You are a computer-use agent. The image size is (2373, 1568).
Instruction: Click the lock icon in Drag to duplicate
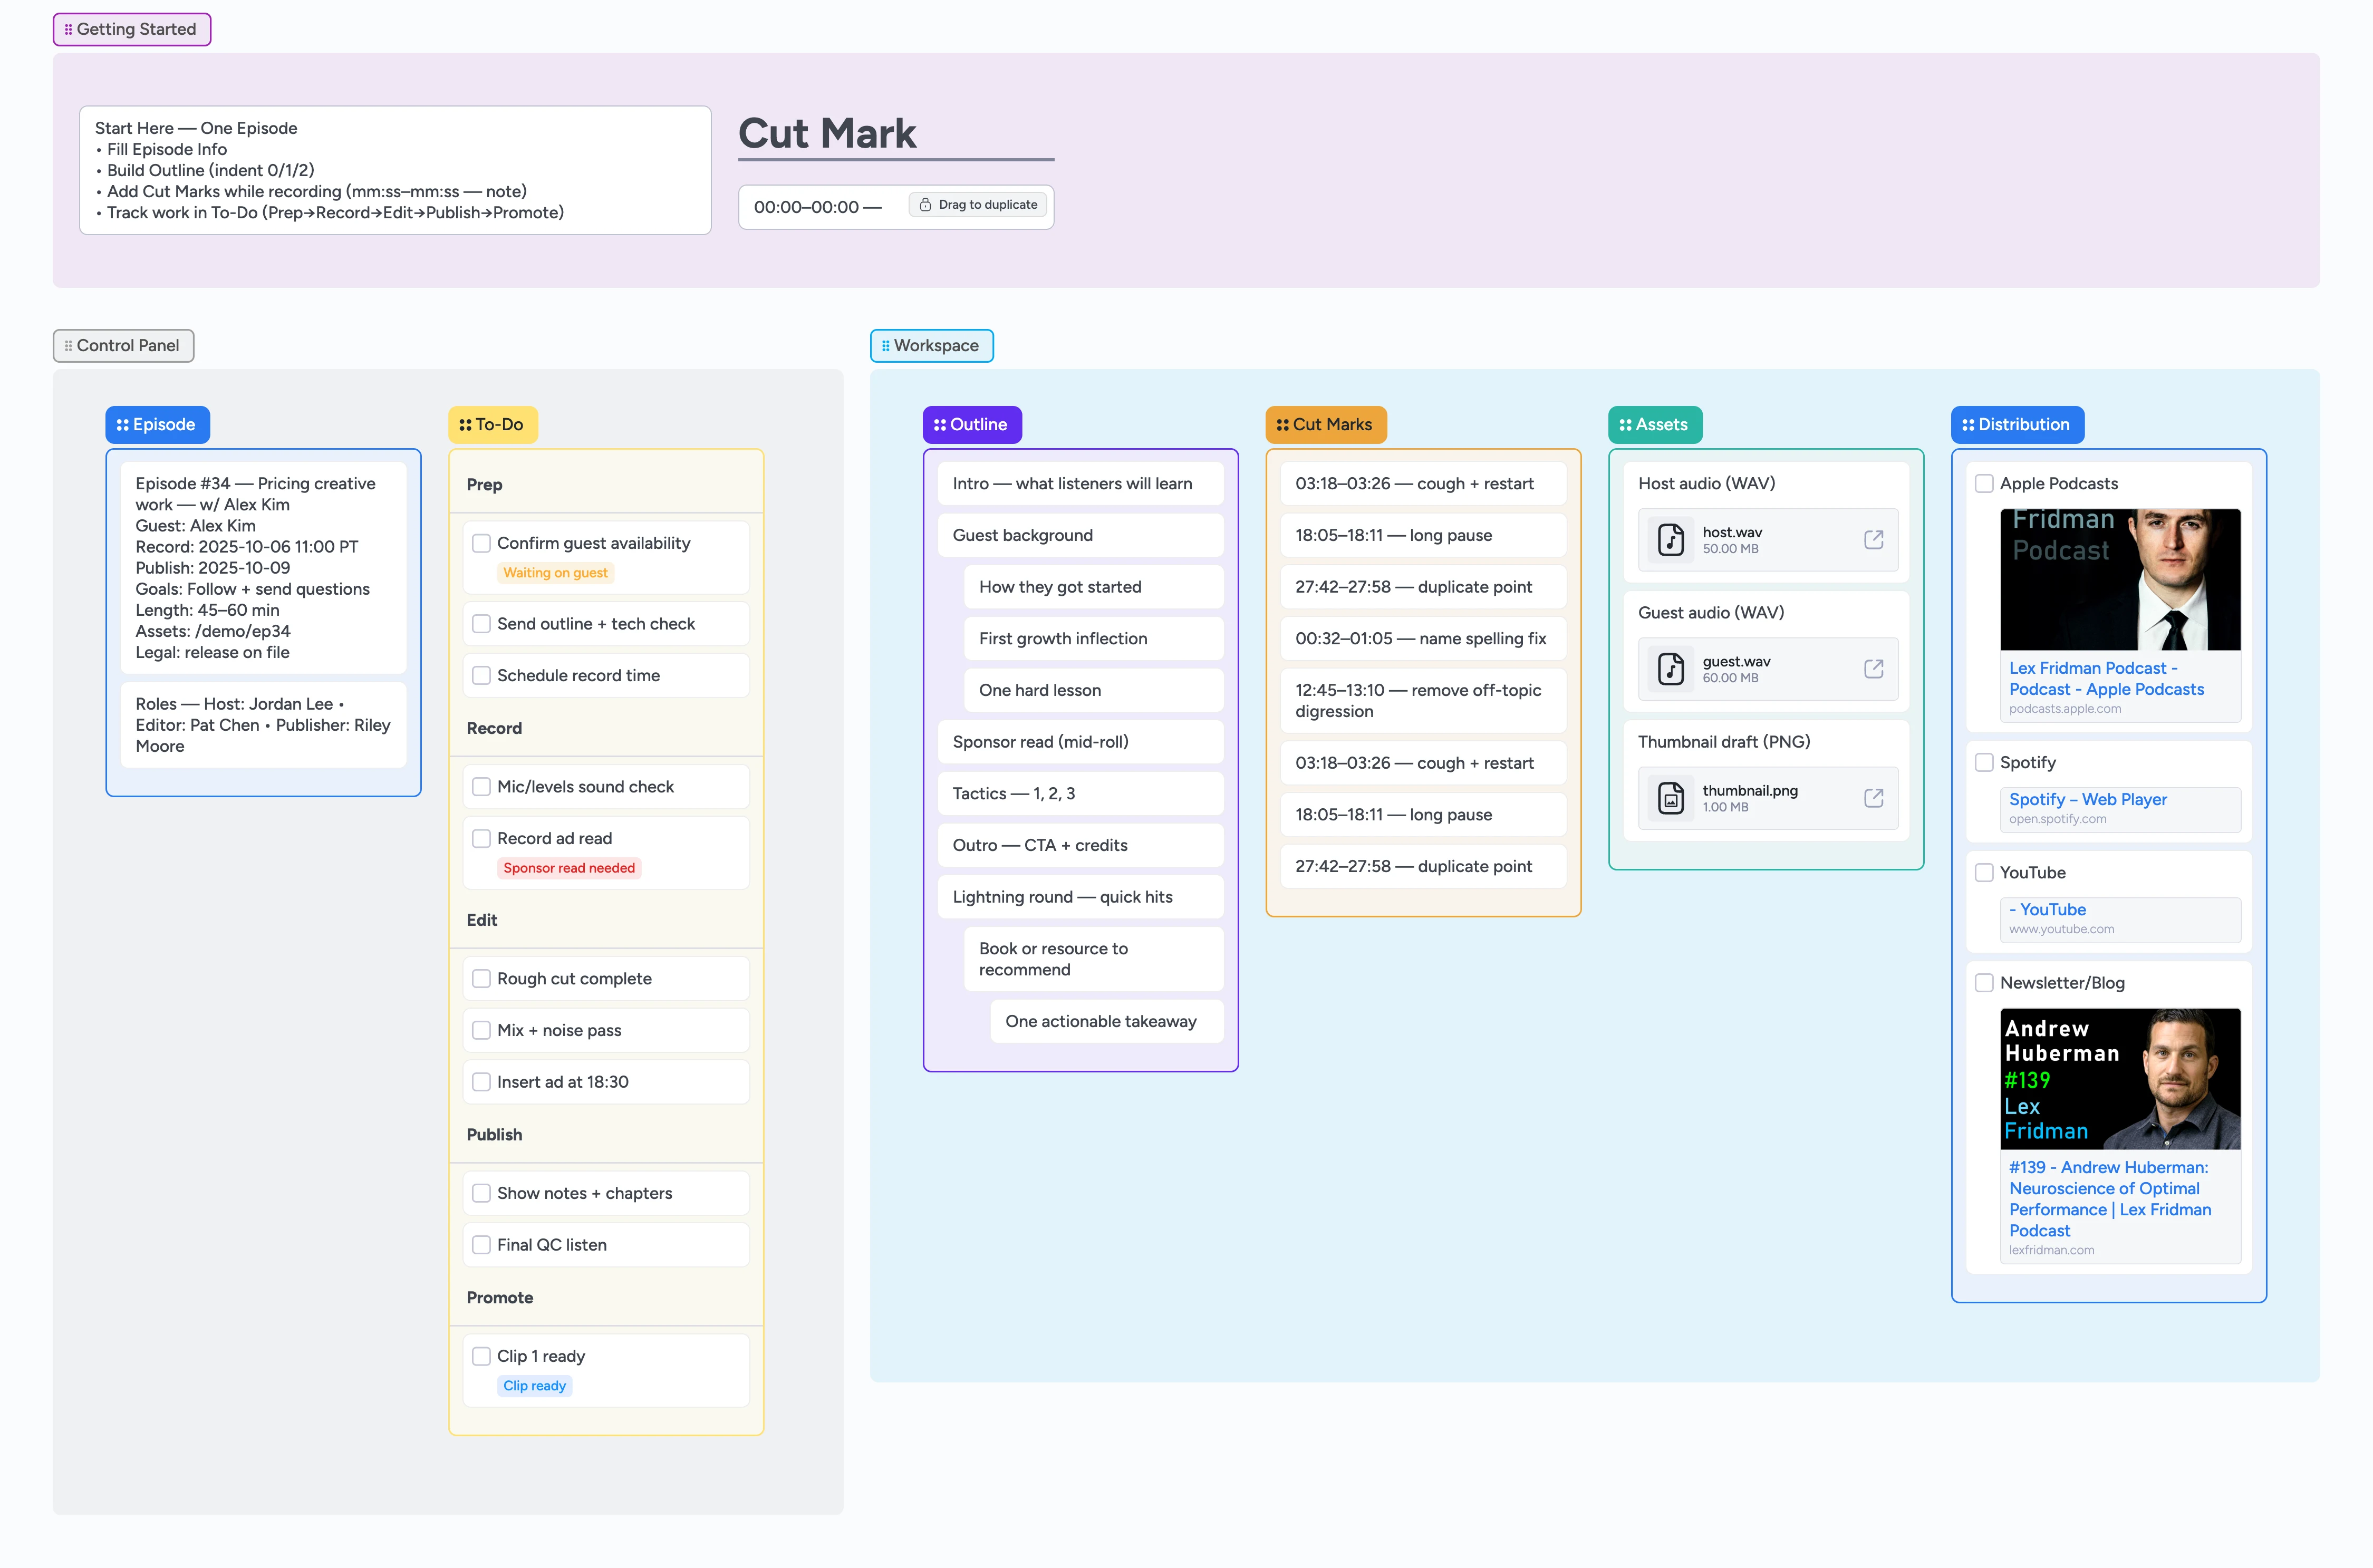click(925, 204)
